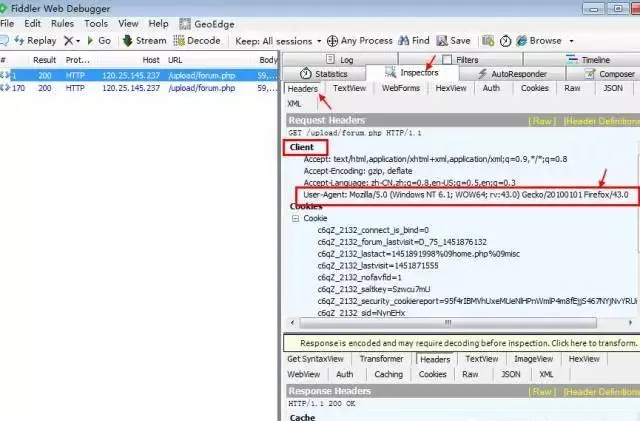Open the Rules menu
The height and width of the screenshot is (421, 640).
coord(62,24)
